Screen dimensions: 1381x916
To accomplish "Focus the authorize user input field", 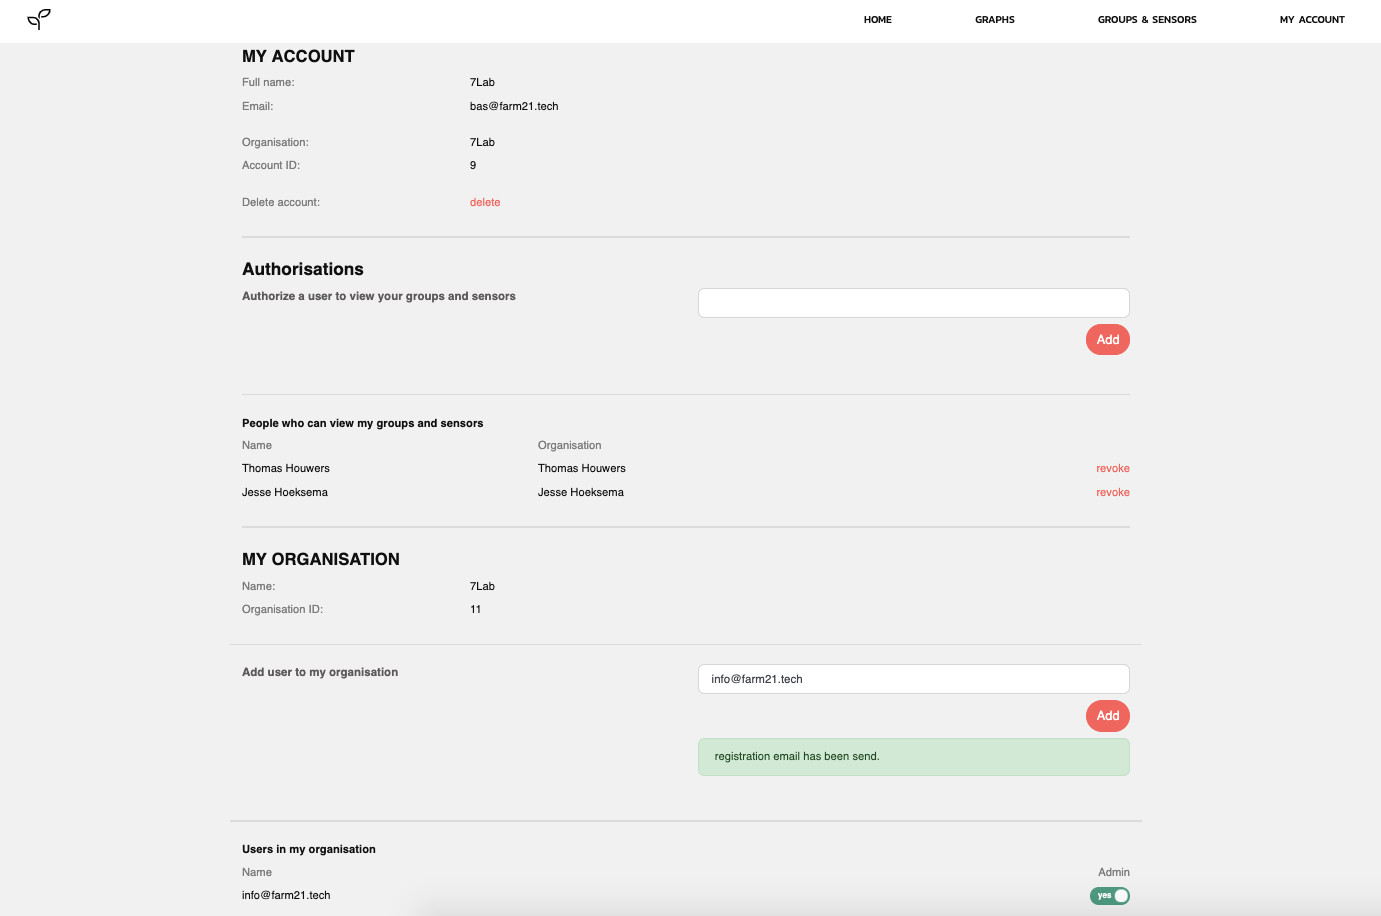I will coord(913,303).
